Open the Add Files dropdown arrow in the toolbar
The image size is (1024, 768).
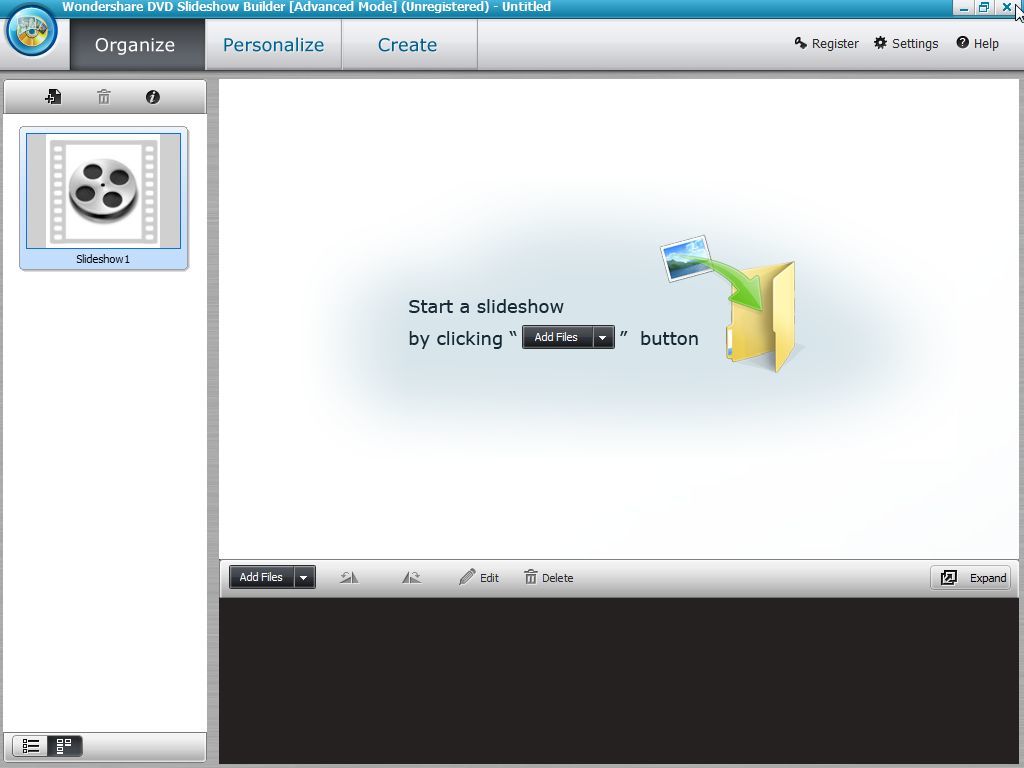pyautogui.click(x=303, y=577)
